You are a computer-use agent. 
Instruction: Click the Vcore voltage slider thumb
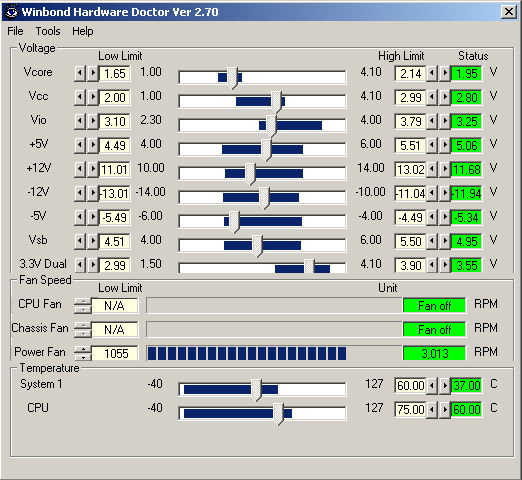[x=232, y=78]
